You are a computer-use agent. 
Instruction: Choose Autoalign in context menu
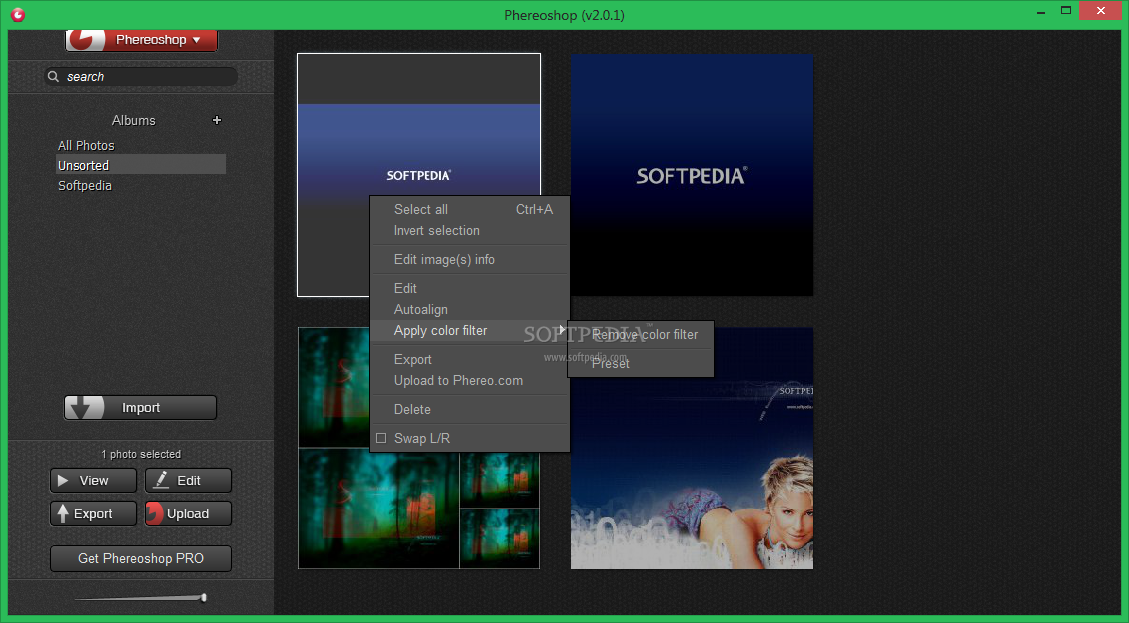click(470, 310)
